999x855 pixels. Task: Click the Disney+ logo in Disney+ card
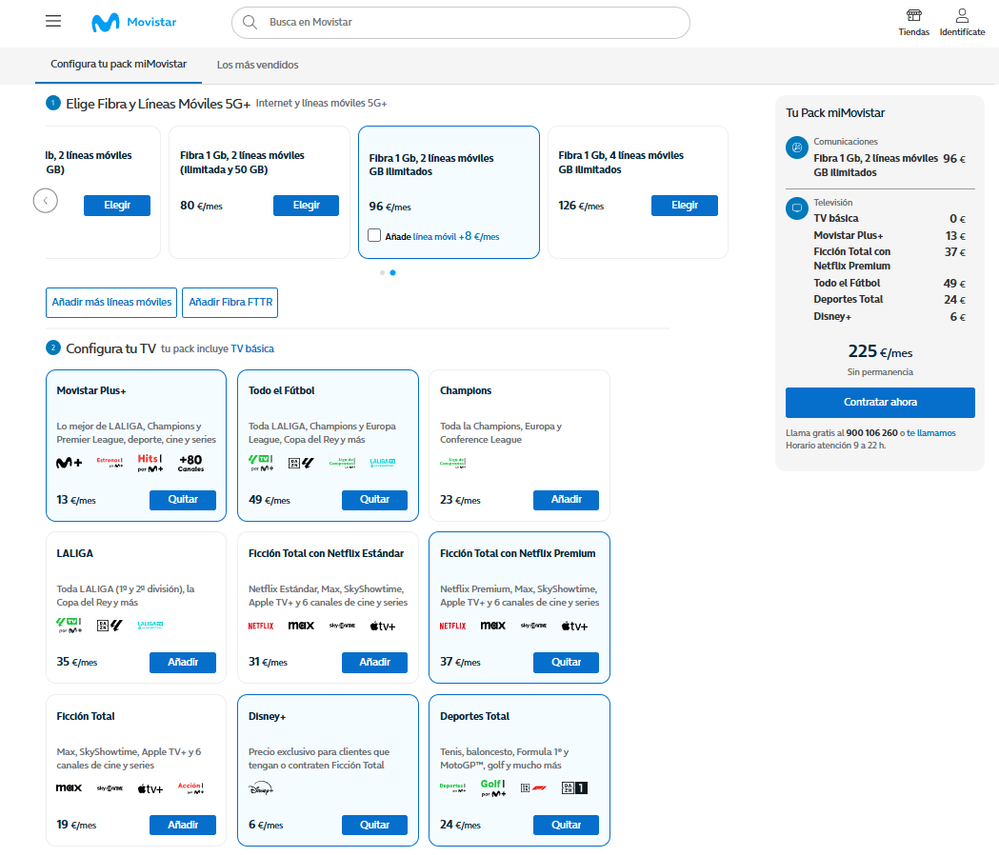click(x=260, y=789)
